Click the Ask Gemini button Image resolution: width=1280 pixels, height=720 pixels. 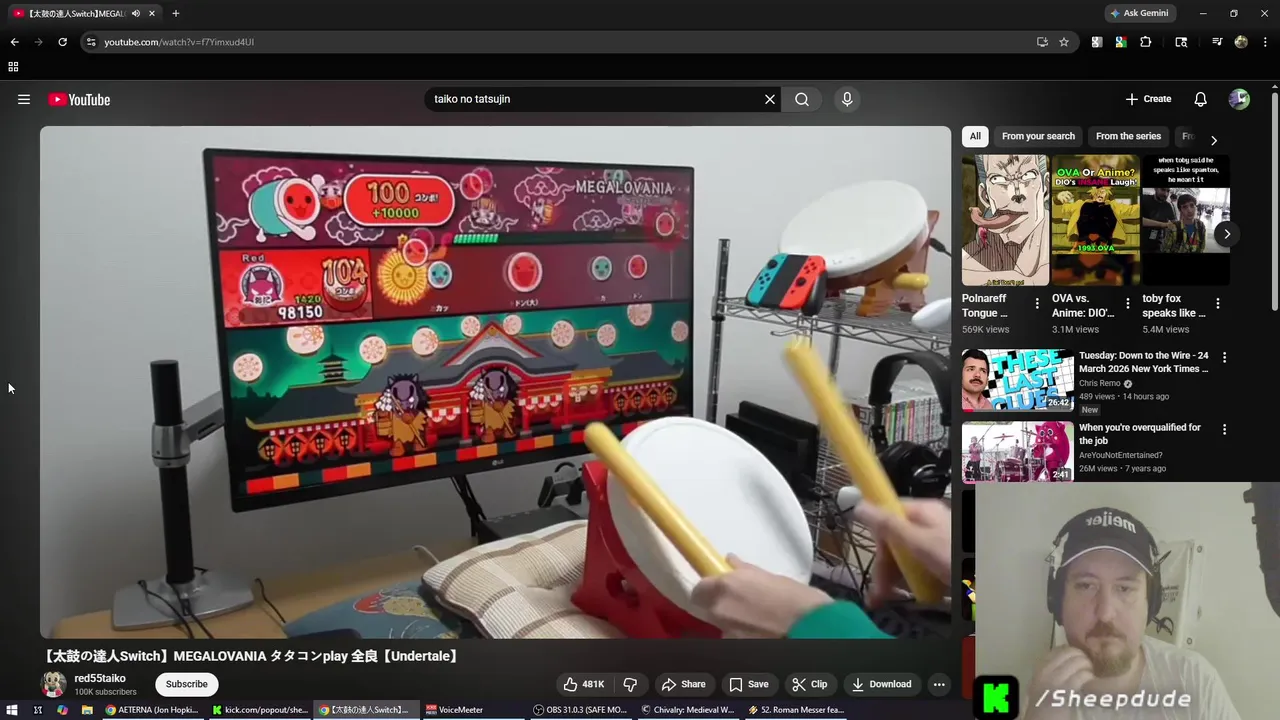tap(1138, 13)
